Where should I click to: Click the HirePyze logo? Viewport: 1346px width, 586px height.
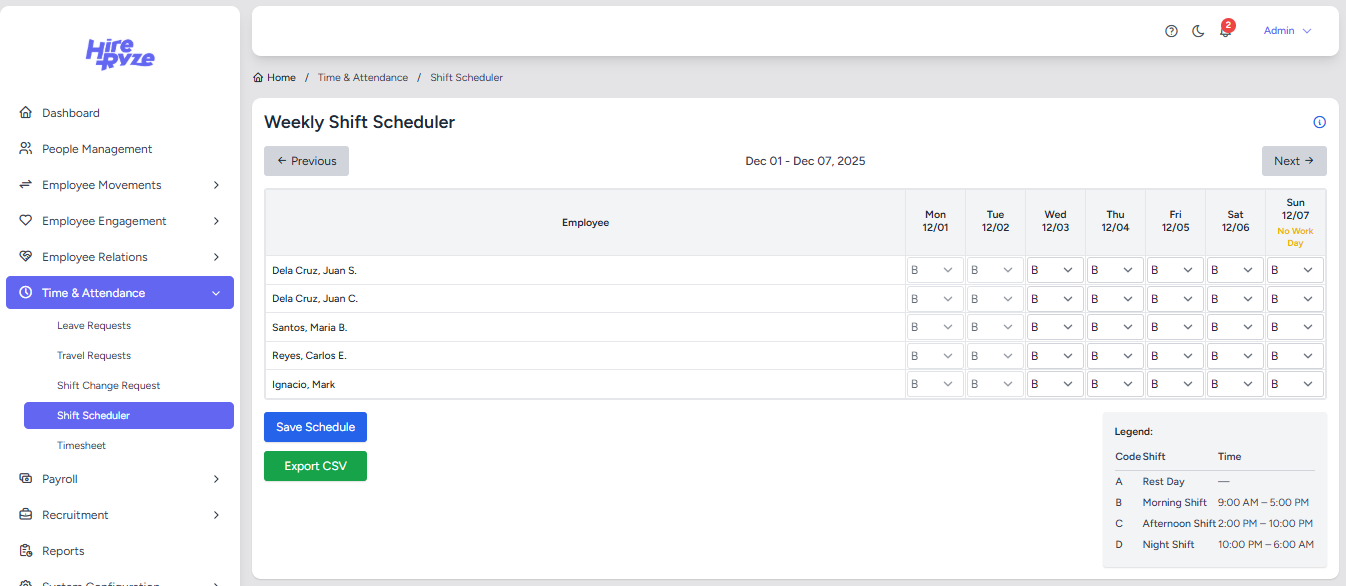[120, 54]
